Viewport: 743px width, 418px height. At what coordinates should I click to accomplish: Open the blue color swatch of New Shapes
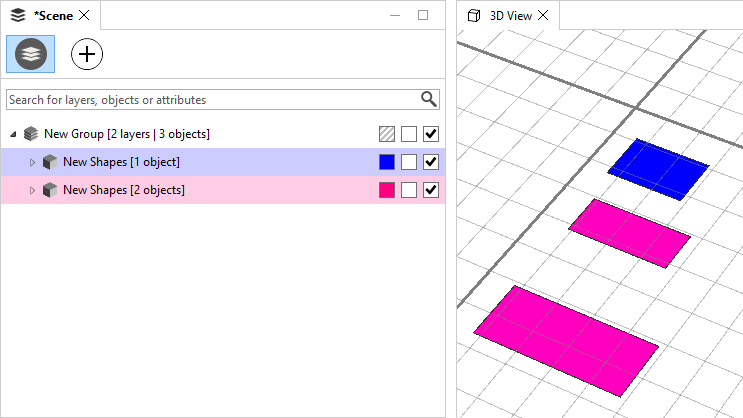[387, 162]
